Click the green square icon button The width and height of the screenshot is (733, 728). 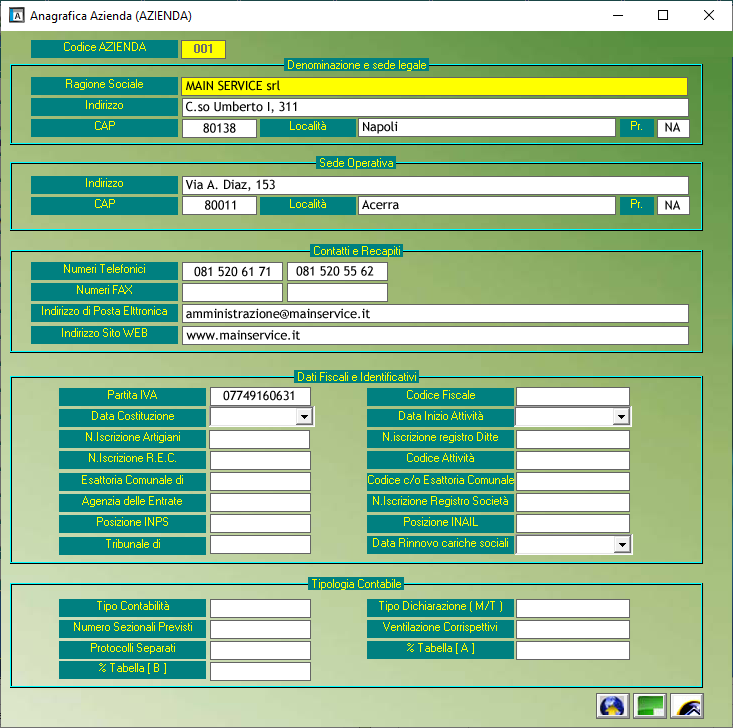coord(649,706)
